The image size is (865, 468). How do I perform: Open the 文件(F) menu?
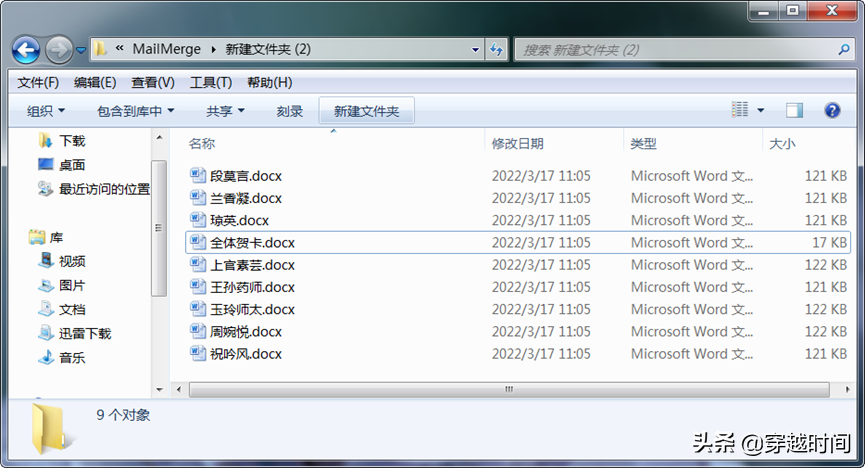pos(38,83)
